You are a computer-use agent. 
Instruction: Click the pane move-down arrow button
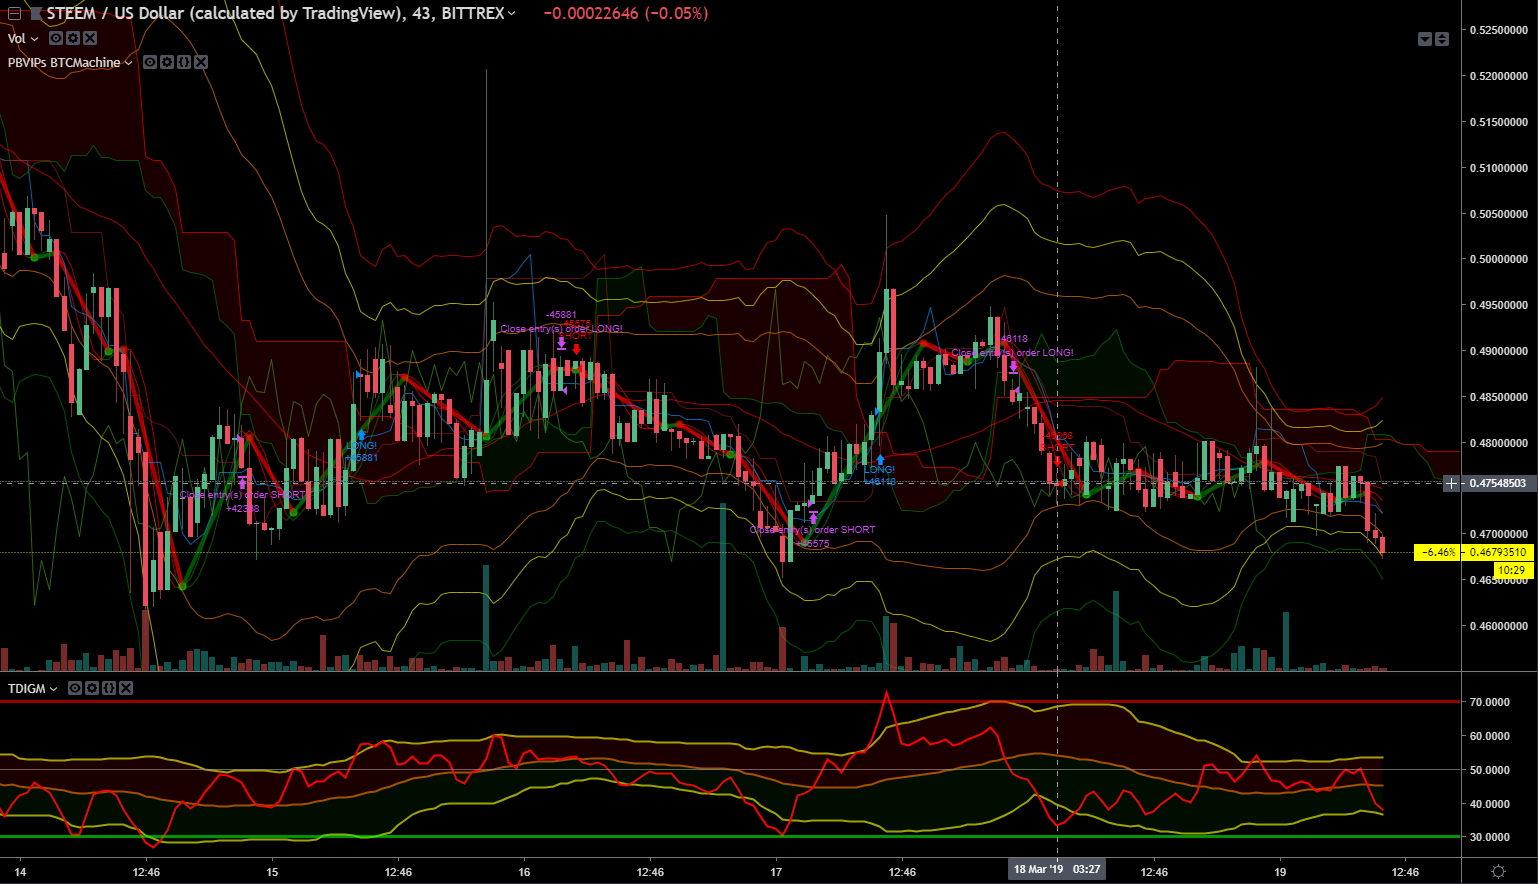[1425, 39]
